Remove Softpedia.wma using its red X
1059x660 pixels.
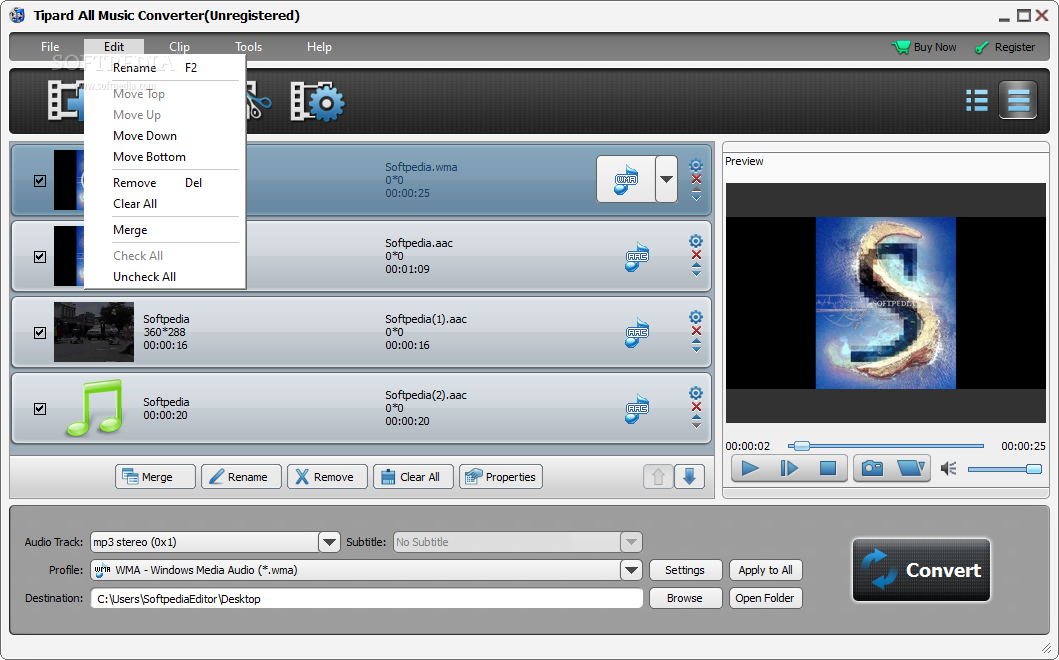(x=696, y=179)
